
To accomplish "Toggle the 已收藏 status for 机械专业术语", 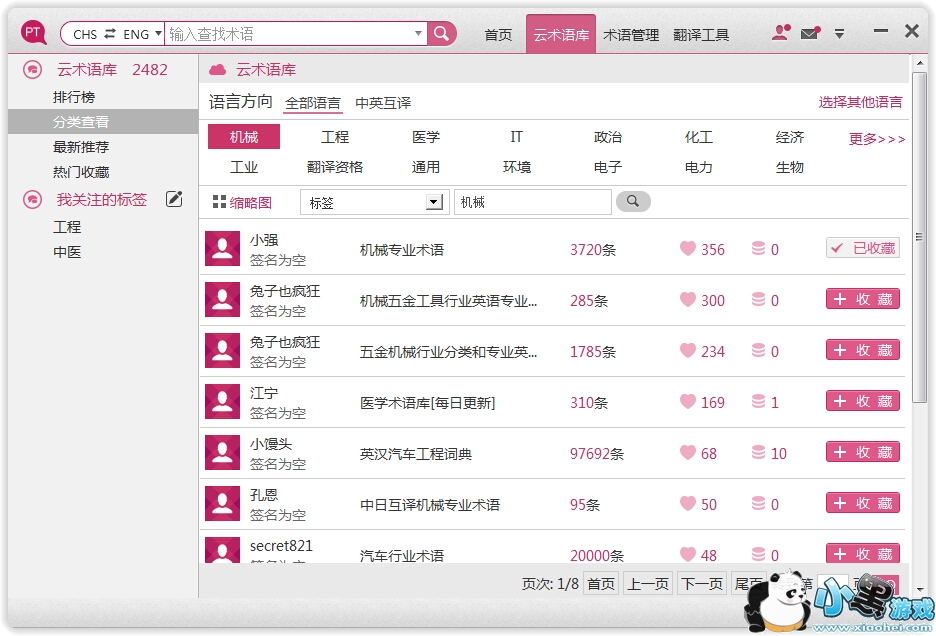I will 863,248.
